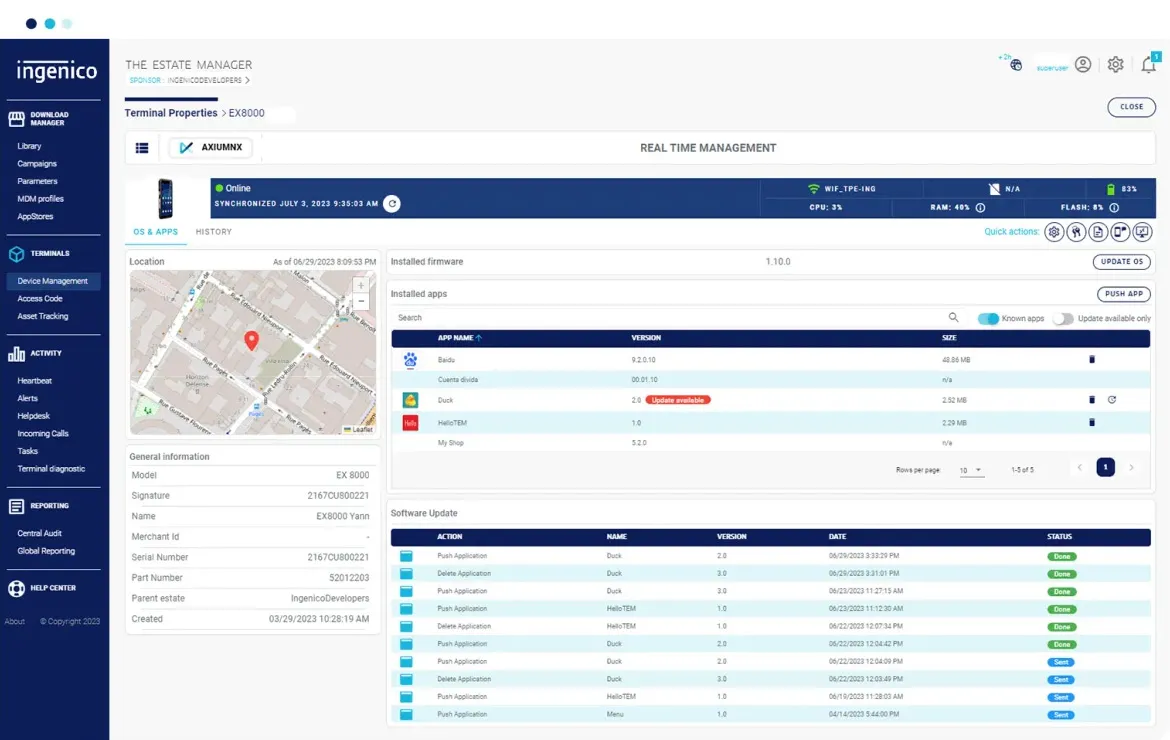Click the Update OS button
Screen dimensions: 1170x740
pyautogui.click(x=1123, y=262)
